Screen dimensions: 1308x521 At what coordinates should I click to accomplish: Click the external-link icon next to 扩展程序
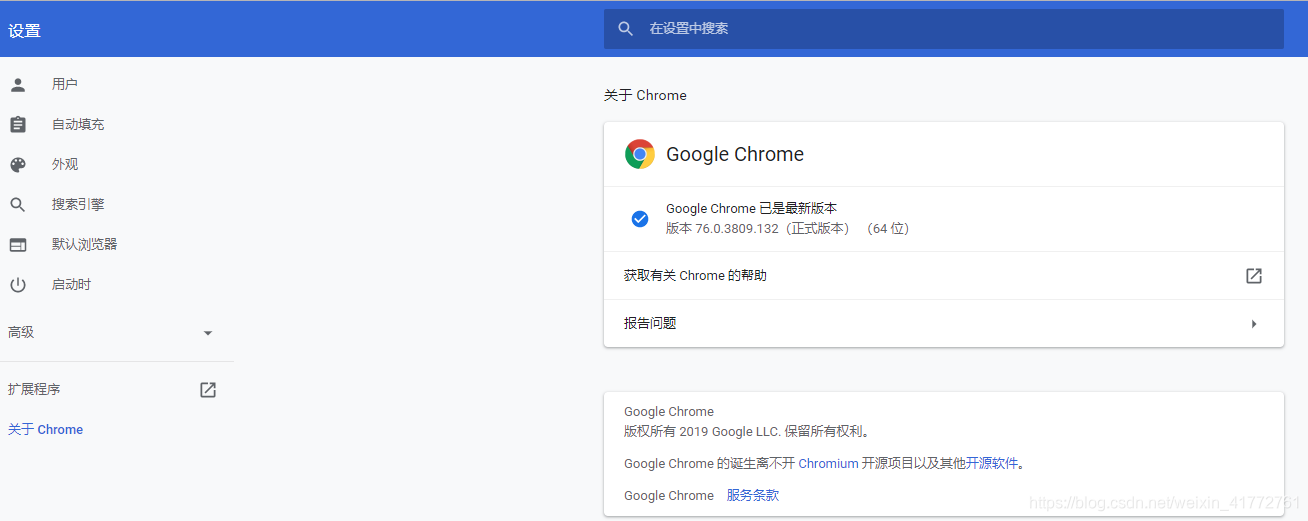(x=208, y=390)
